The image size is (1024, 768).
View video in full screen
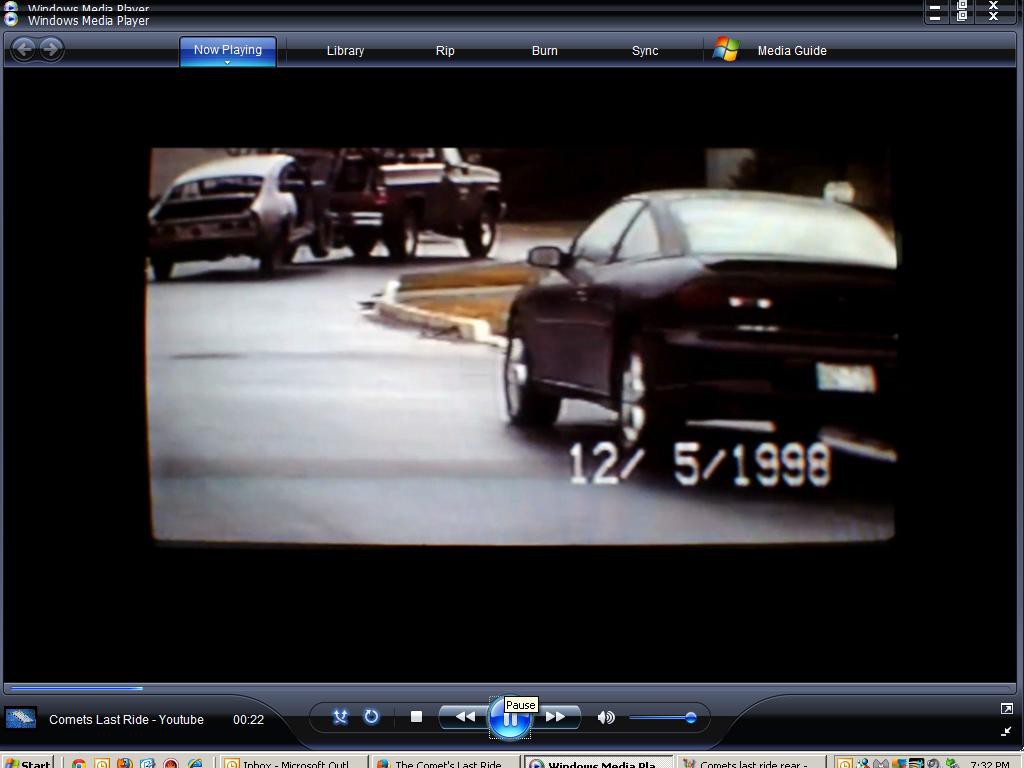coord(1006,709)
